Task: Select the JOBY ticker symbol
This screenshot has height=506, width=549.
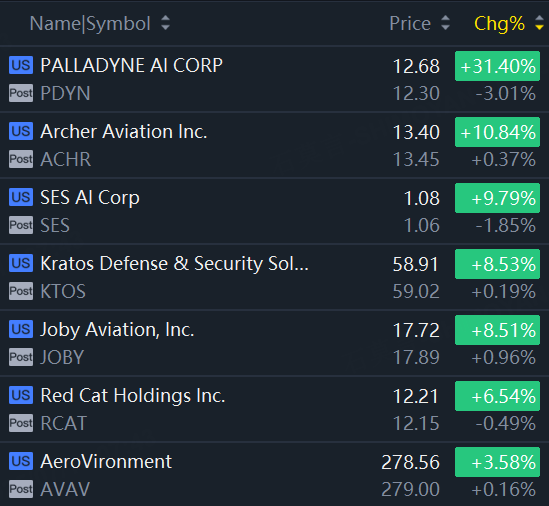Action: tap(62, 358)
